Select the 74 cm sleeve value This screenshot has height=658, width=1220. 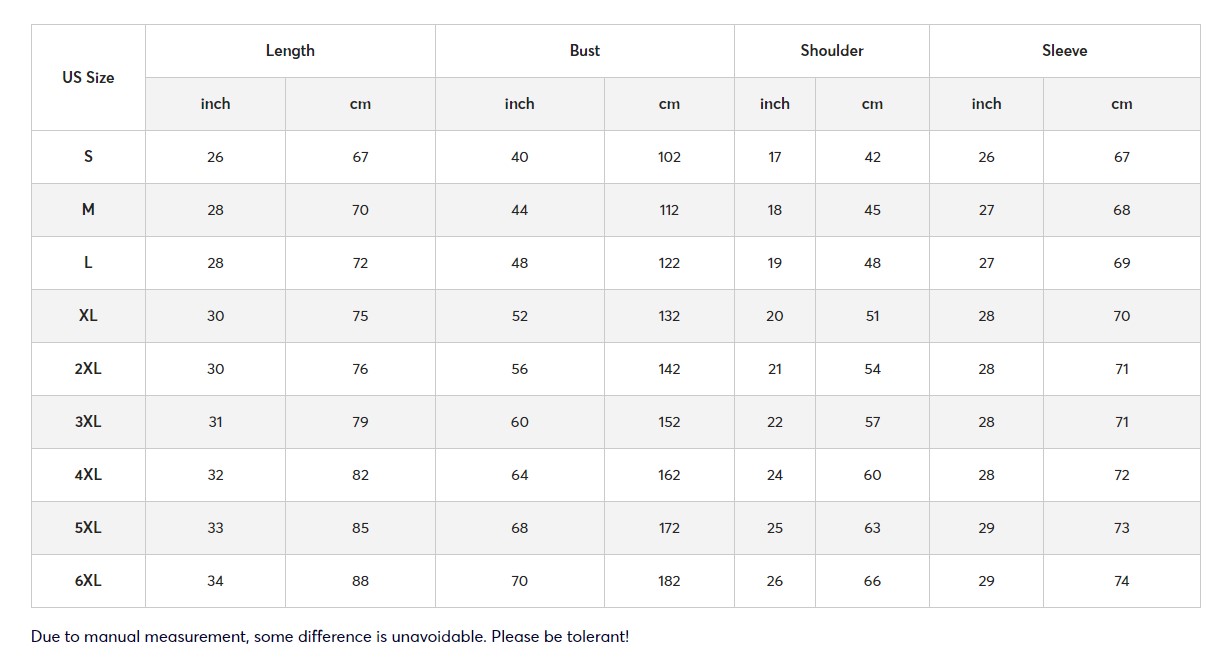(x=1121, y=581)
